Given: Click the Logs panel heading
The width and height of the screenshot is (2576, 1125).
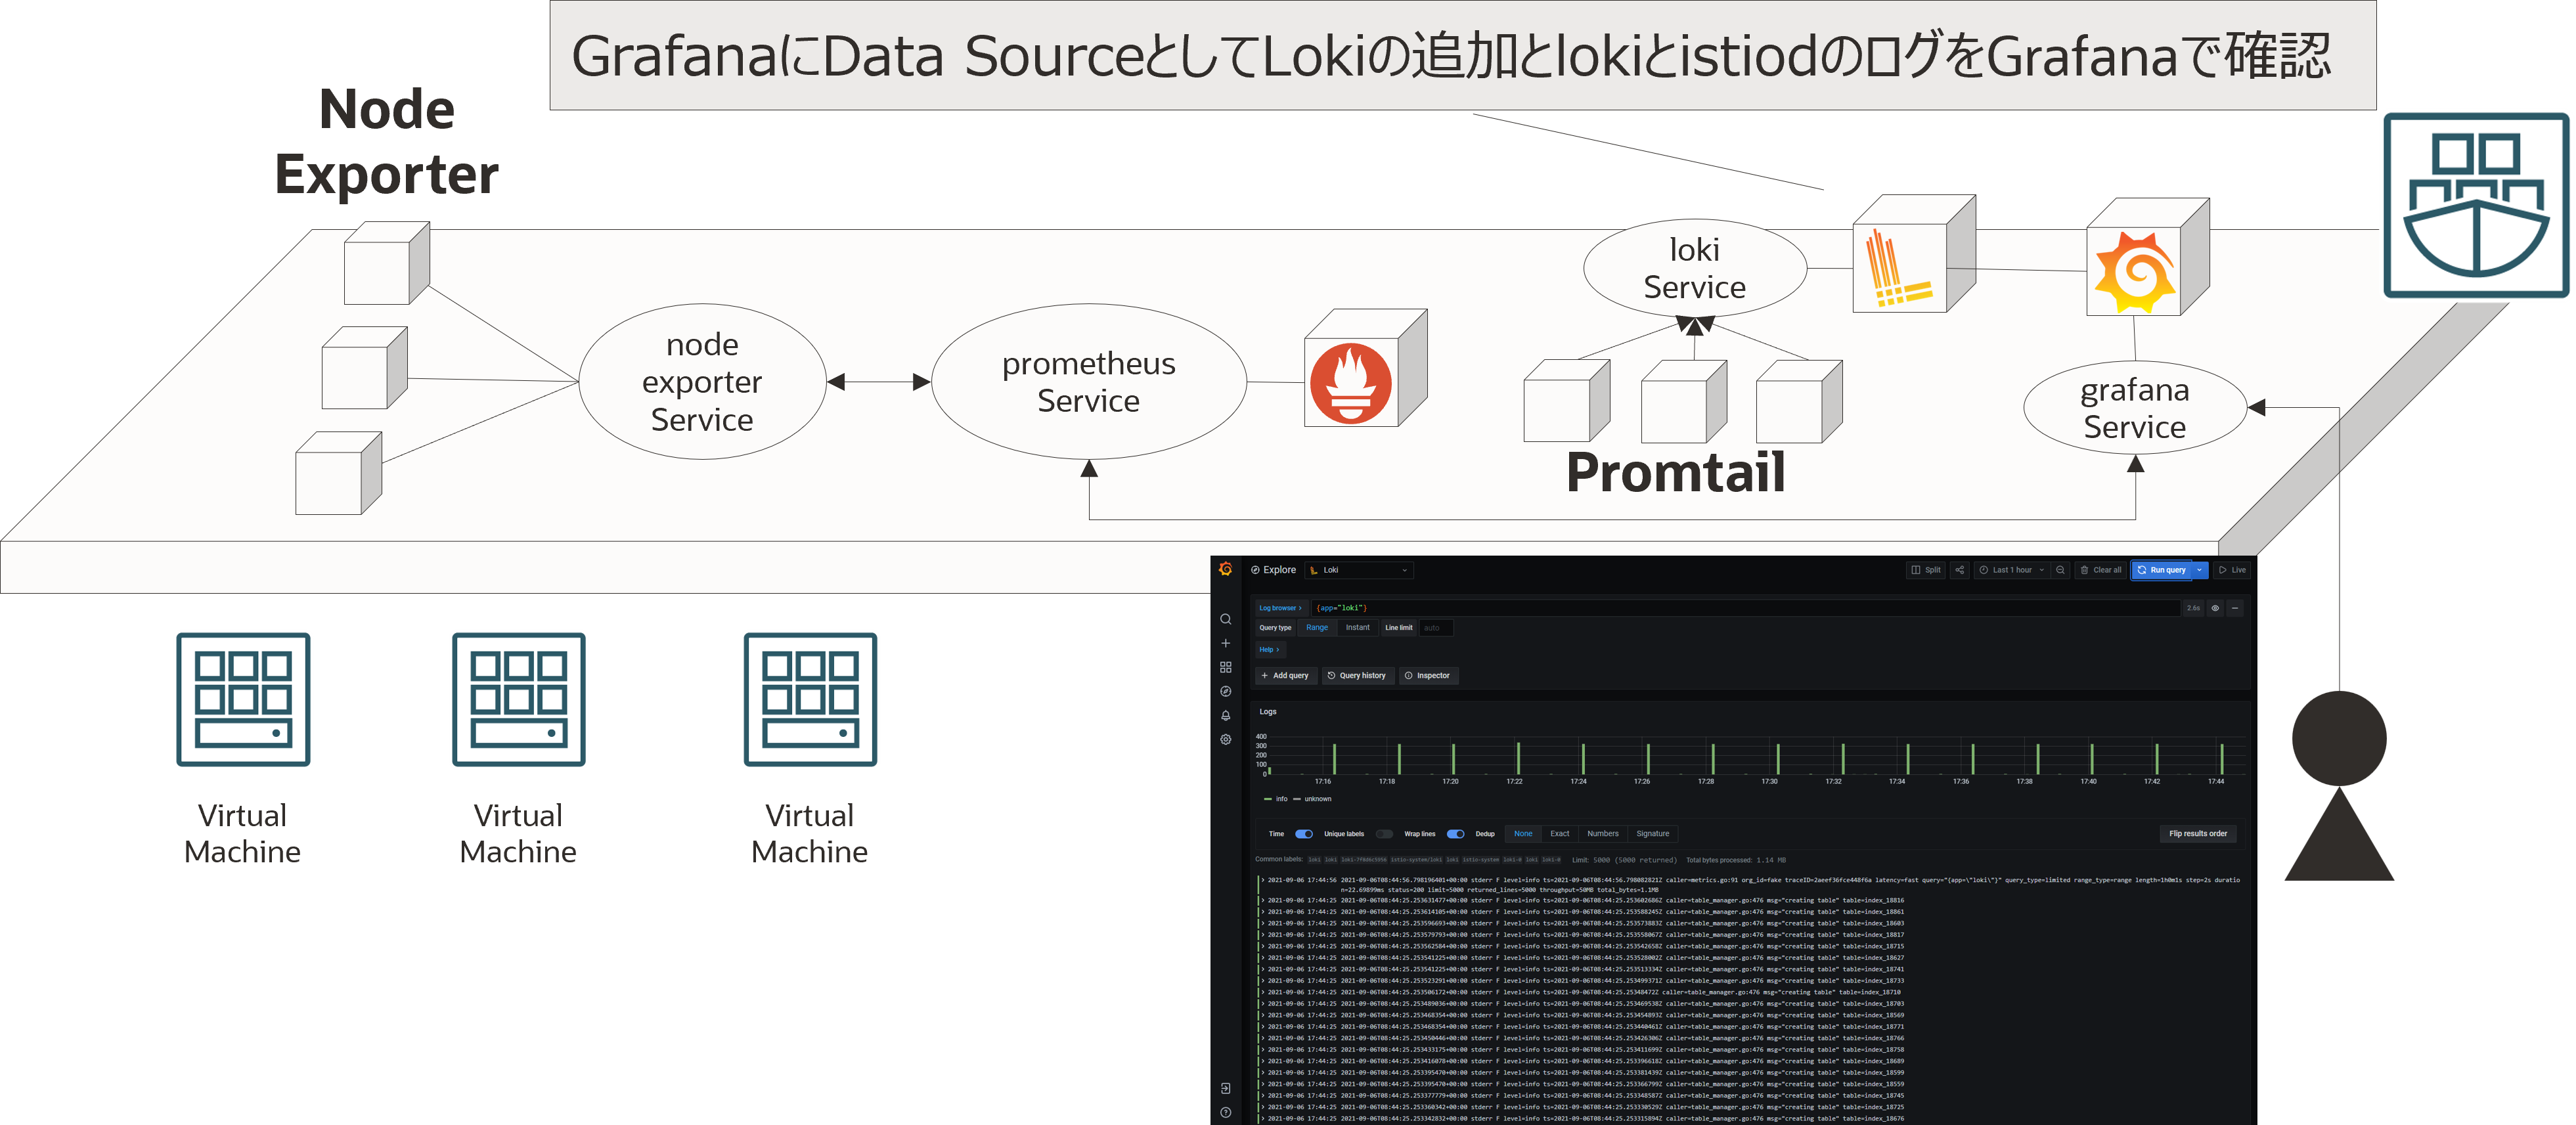Looking at the screenshot, I should (x=1268, y=712).
